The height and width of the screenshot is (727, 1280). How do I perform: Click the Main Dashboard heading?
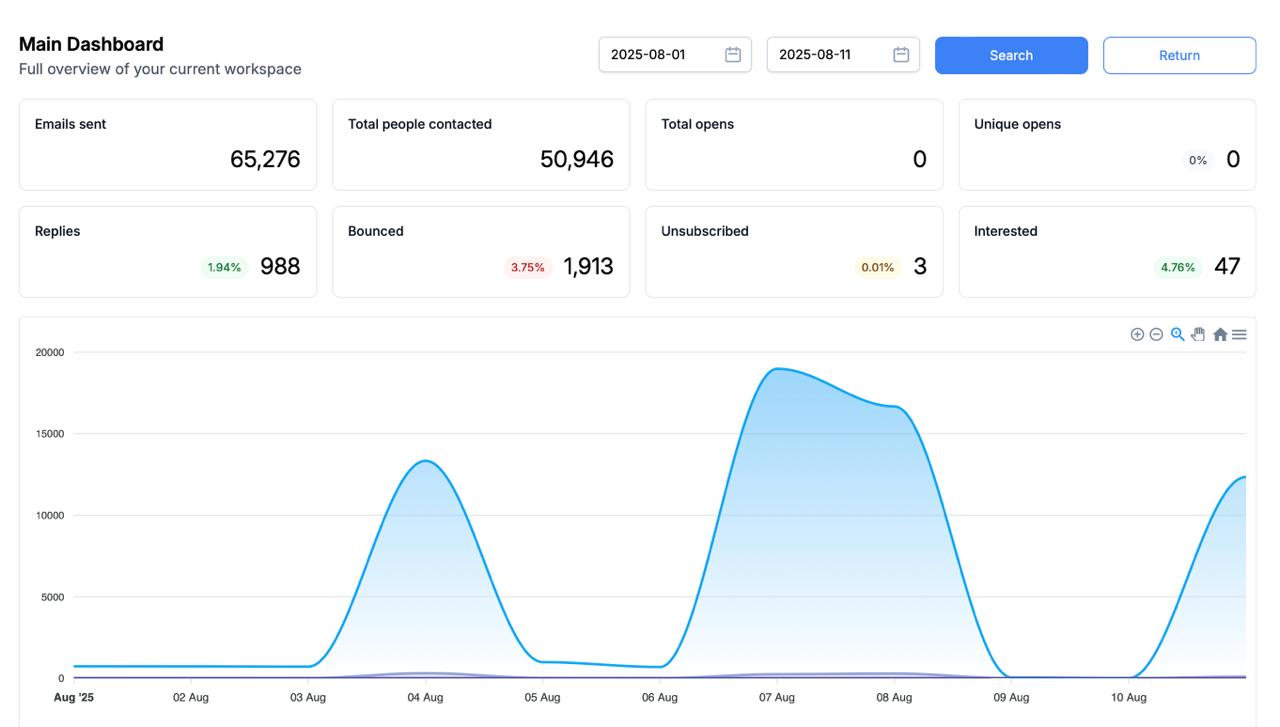click(x=90, y=43)
